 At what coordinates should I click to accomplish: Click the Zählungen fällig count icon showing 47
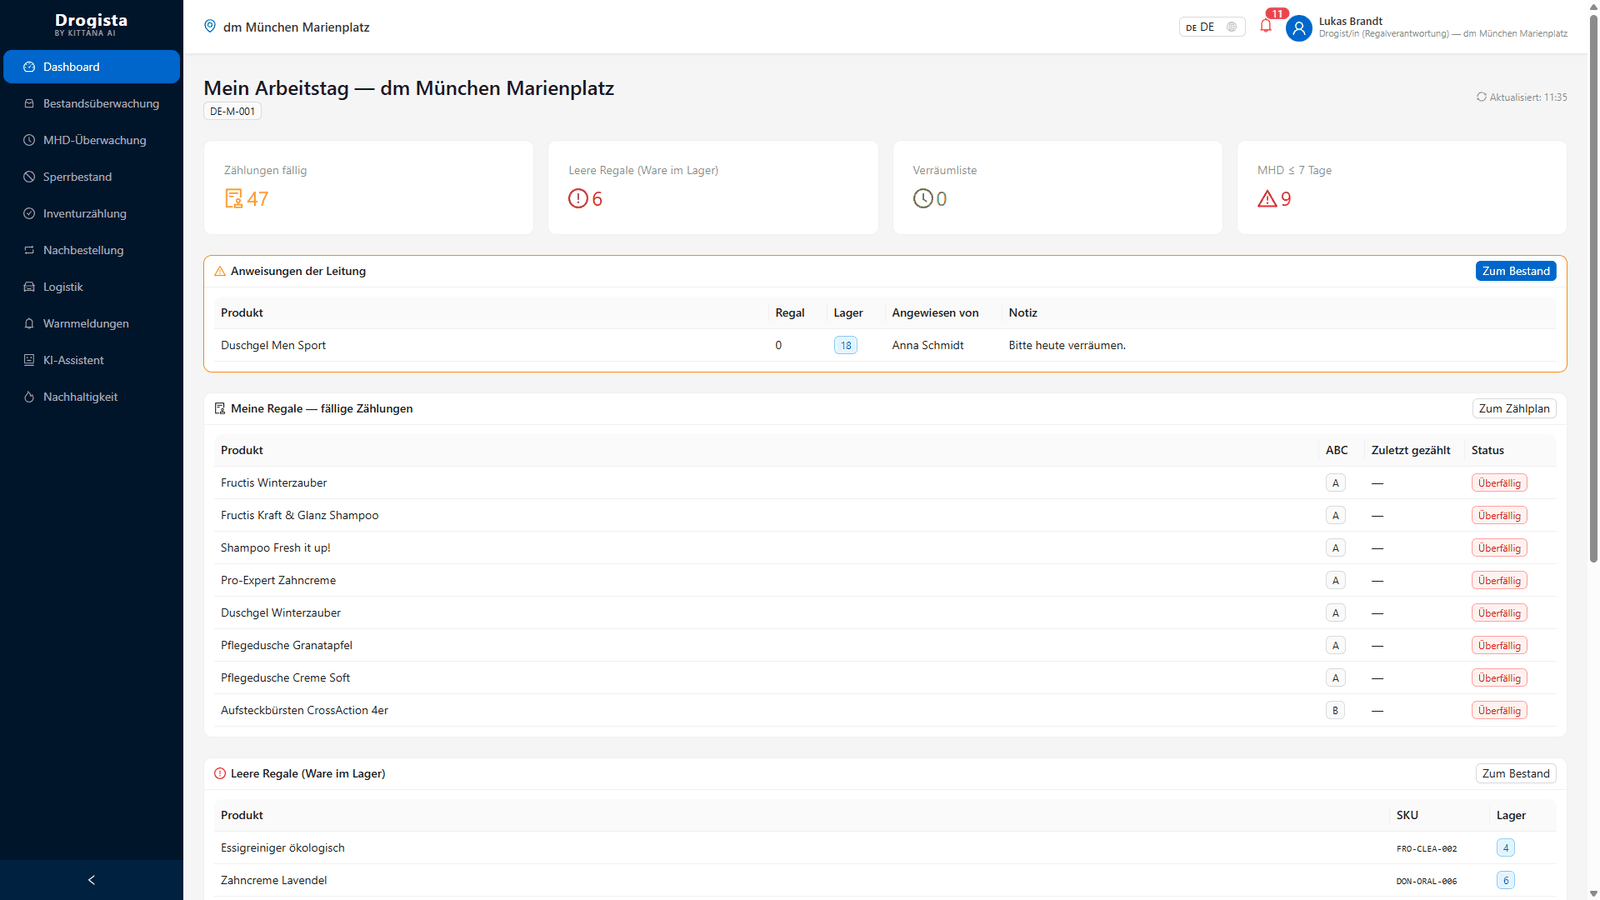pyautogui.click(x=234, y=199)
